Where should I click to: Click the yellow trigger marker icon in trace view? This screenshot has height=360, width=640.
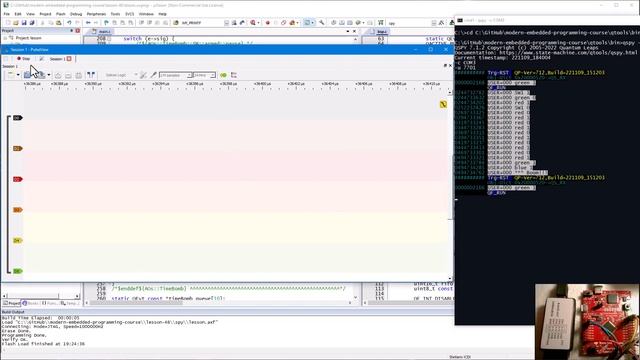(x=443, y=104)
